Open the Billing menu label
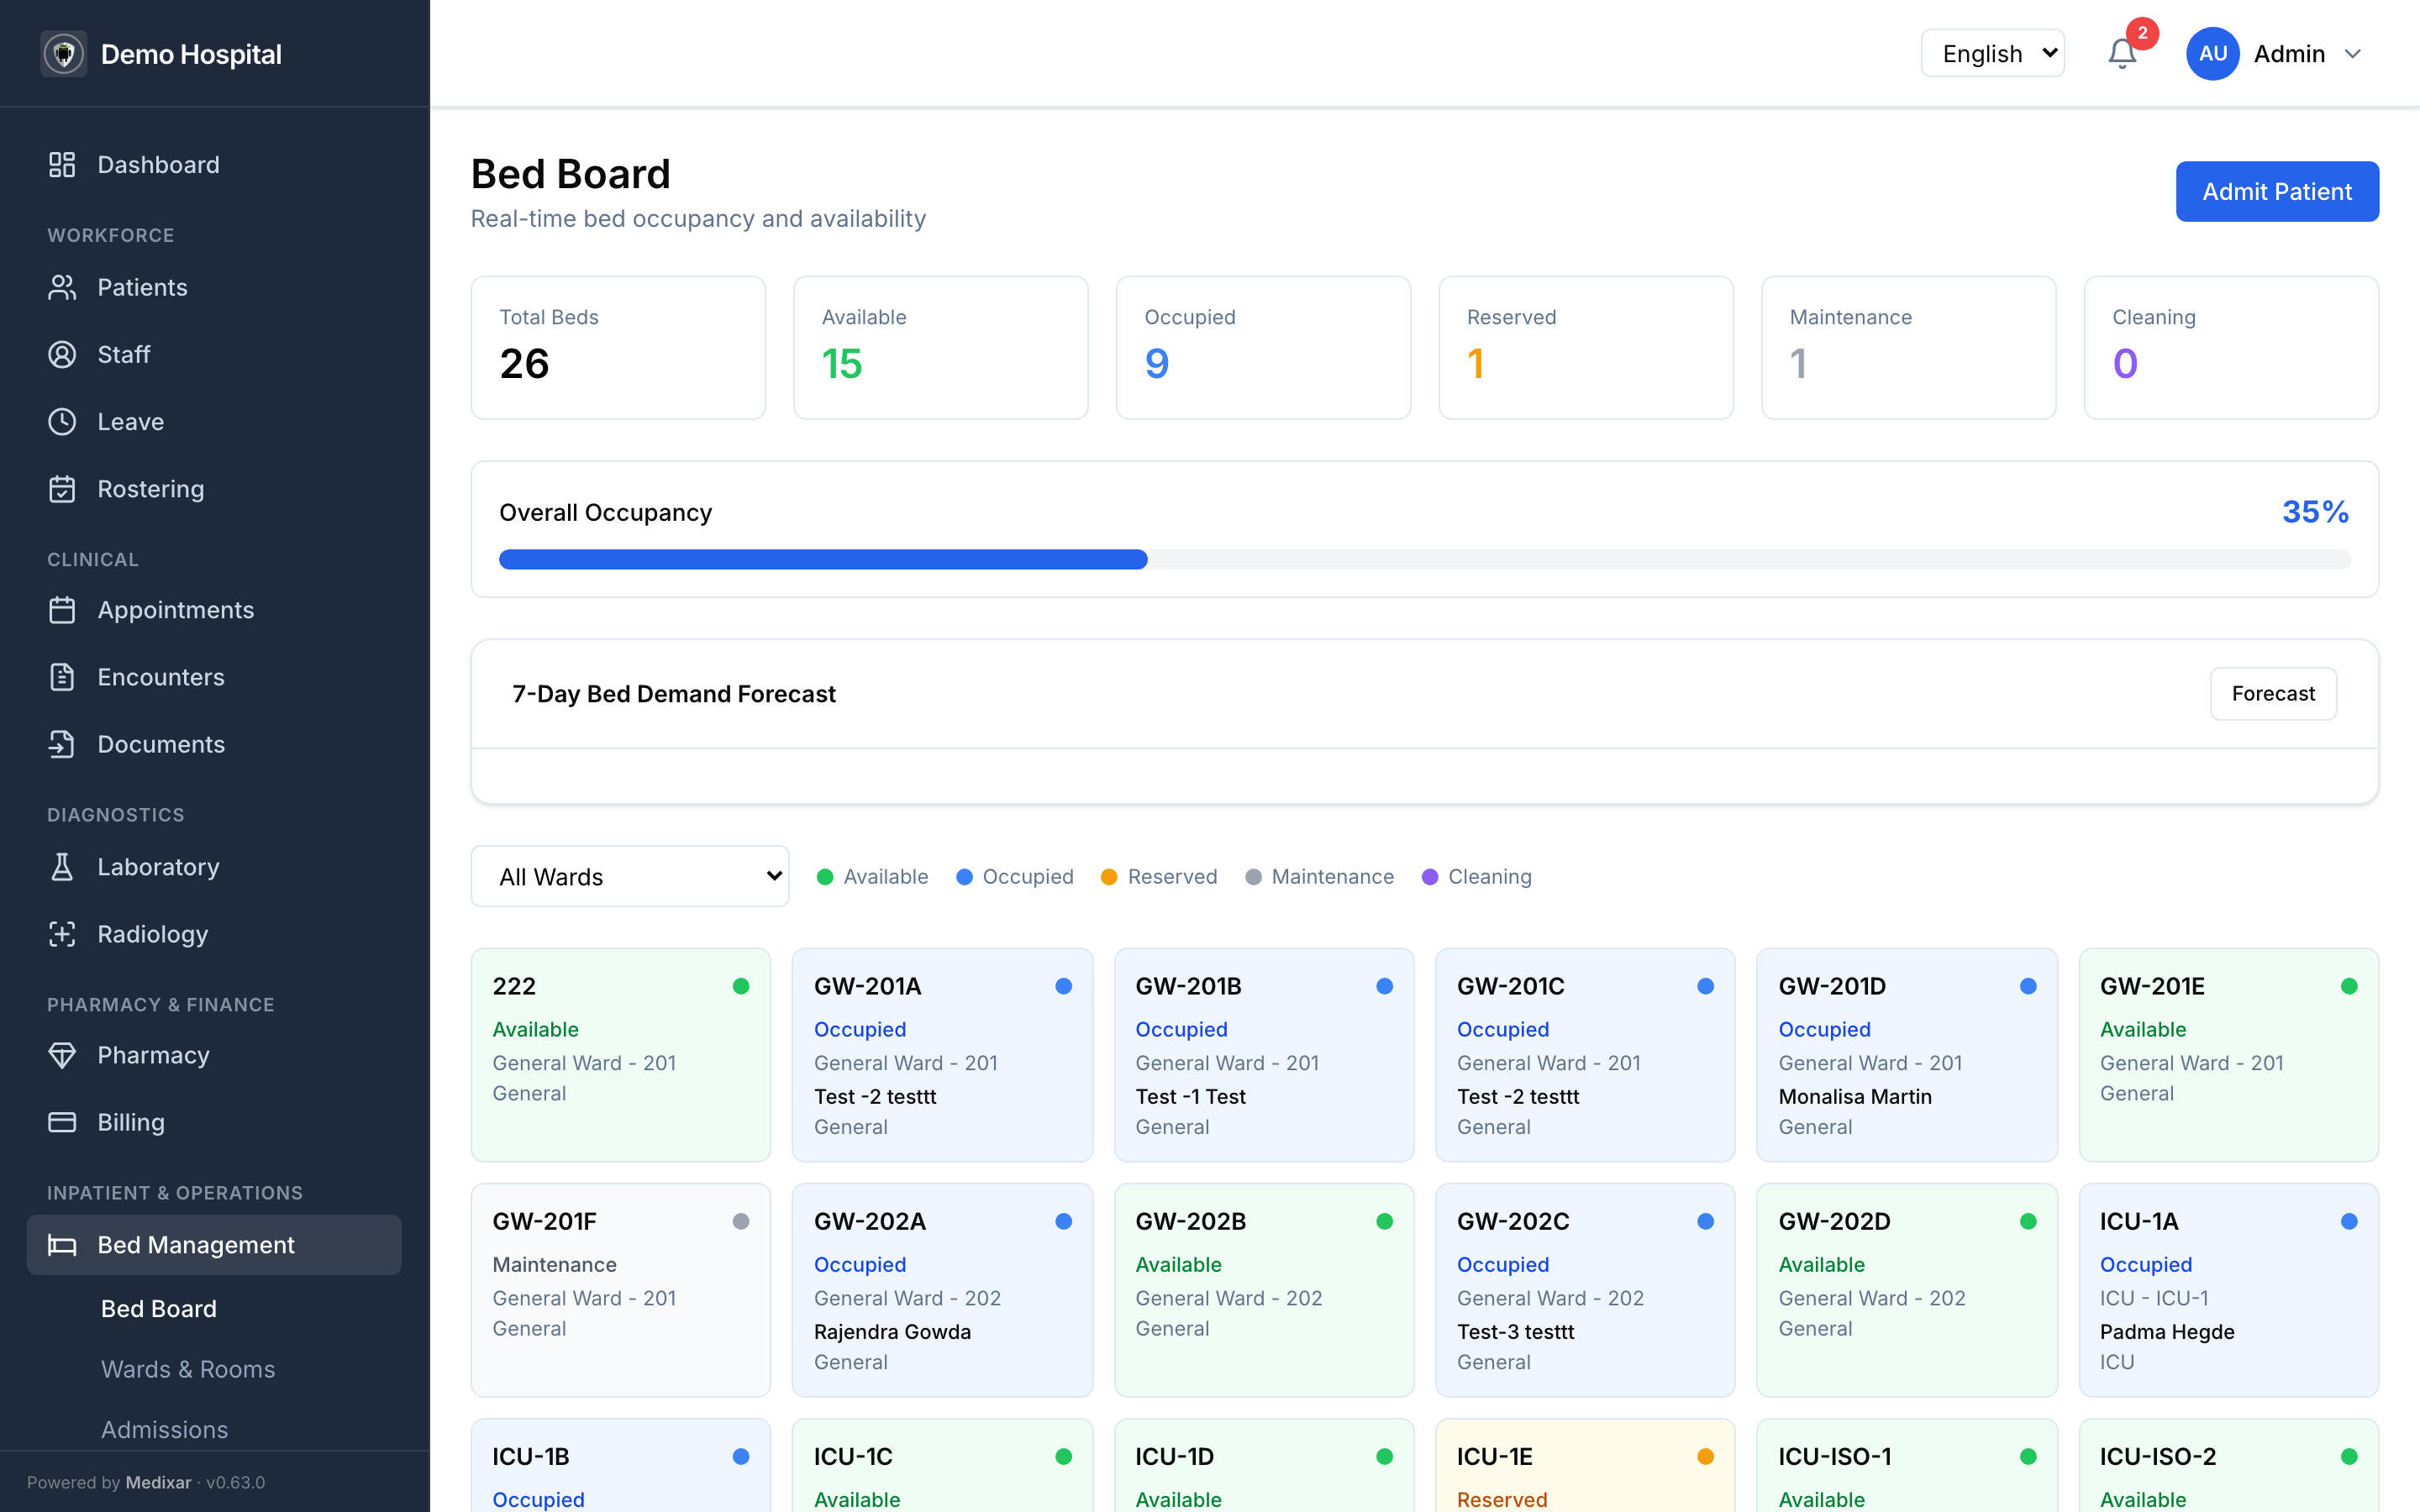This screenshot has height=1512, width=2420. (131, 1122)
